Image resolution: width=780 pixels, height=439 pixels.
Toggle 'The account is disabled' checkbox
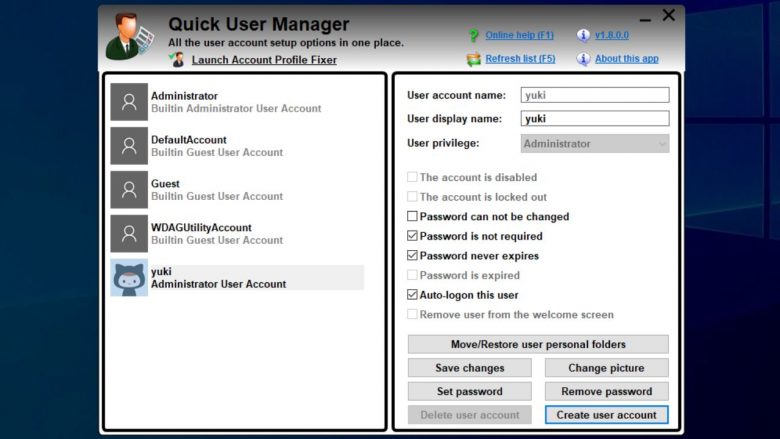pyautogui.click(x=412, y=177)
